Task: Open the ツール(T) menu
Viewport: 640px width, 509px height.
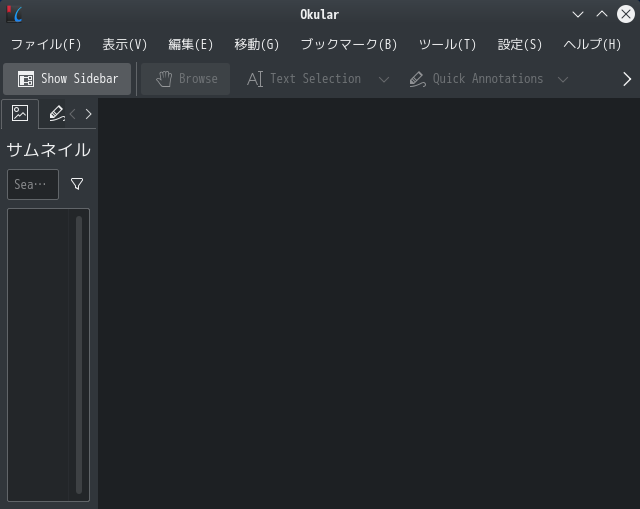Action: (x=447, y=44)
